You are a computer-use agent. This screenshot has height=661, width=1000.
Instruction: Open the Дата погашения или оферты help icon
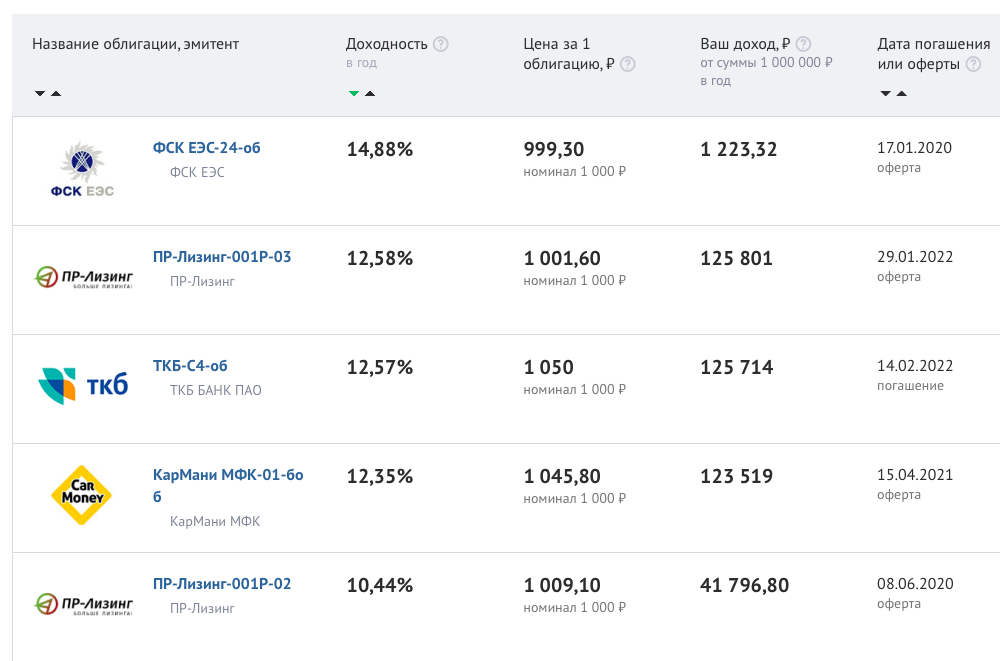coord(973,64)
